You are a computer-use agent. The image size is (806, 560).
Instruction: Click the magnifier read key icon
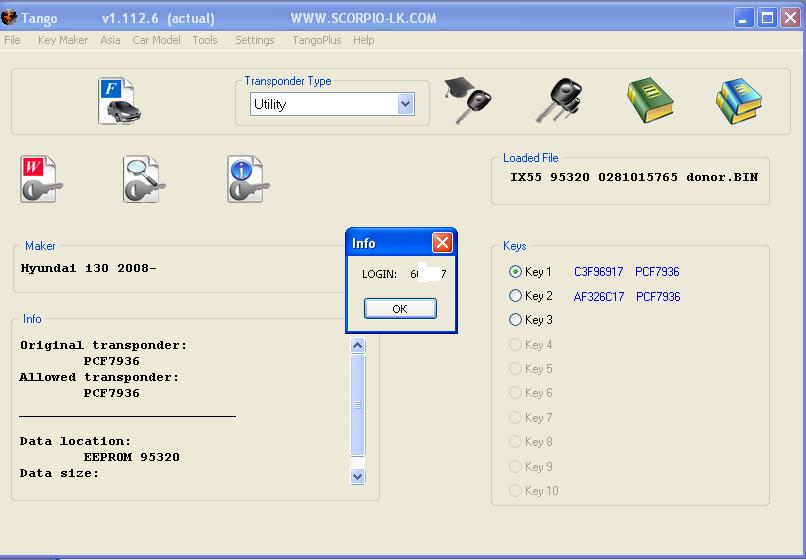(144, 179)
